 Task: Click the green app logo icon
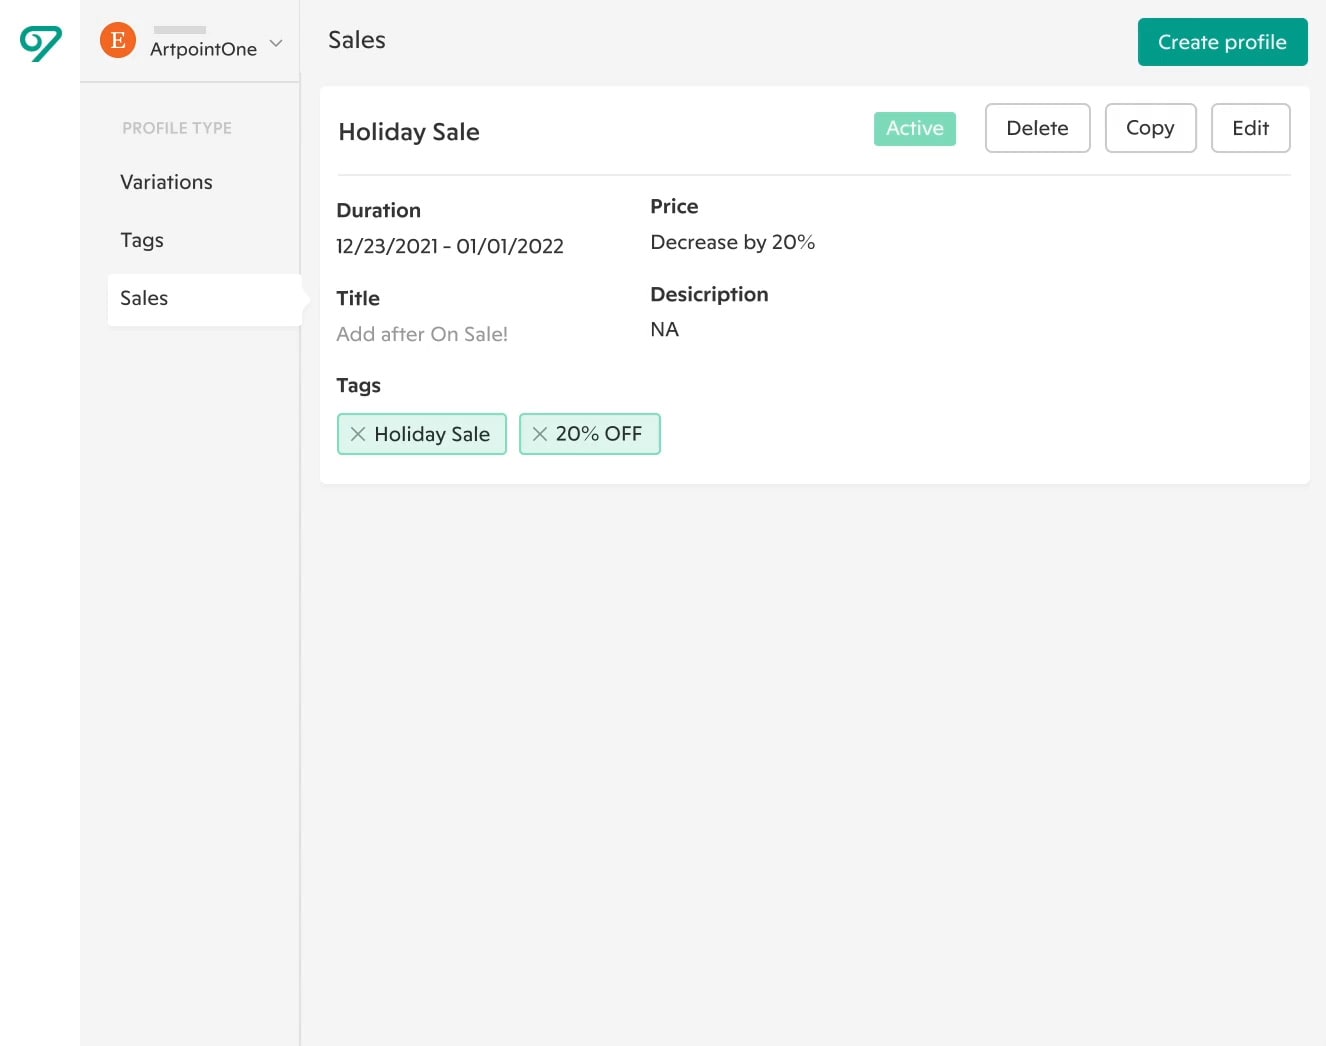tap(41, 44)
